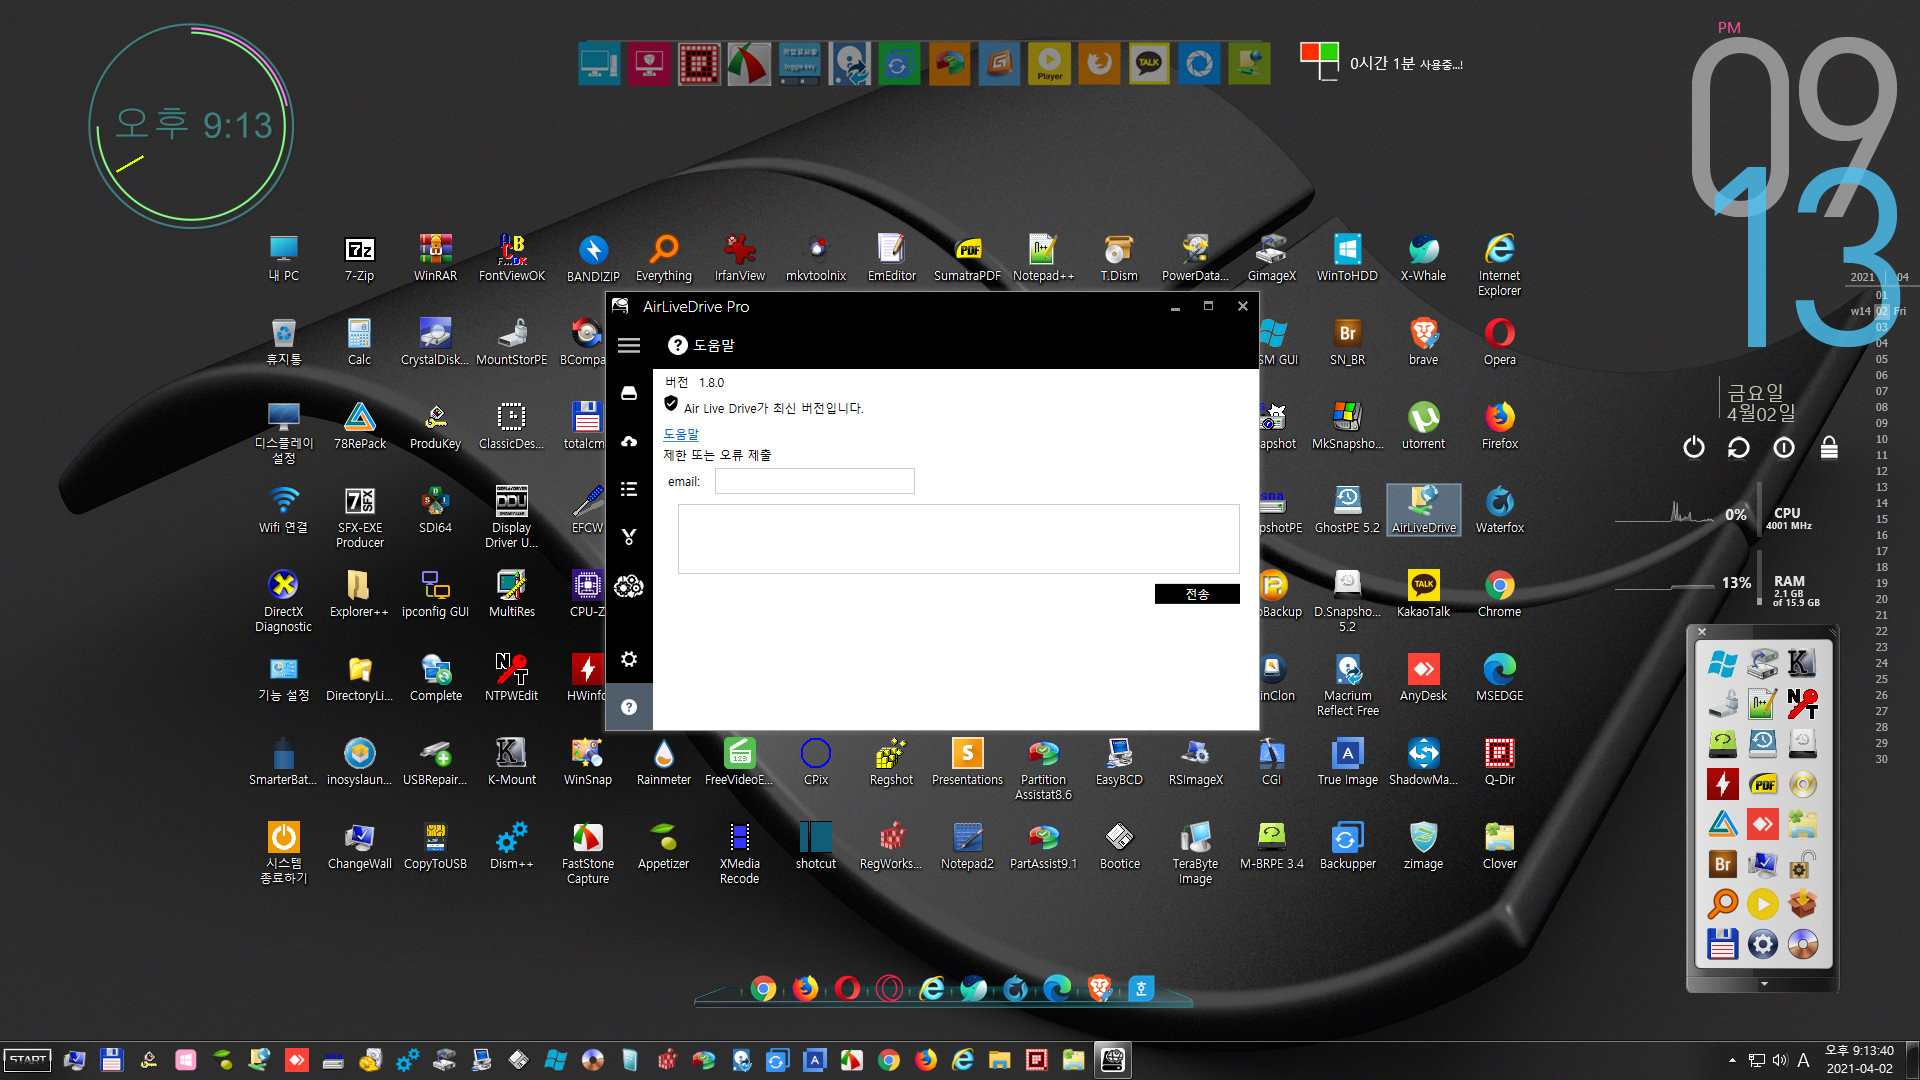The height and width of the screenshot is (1080, 1920).
Task: Open the taskbar clock date display
Action: (x=1859, y=1060)
